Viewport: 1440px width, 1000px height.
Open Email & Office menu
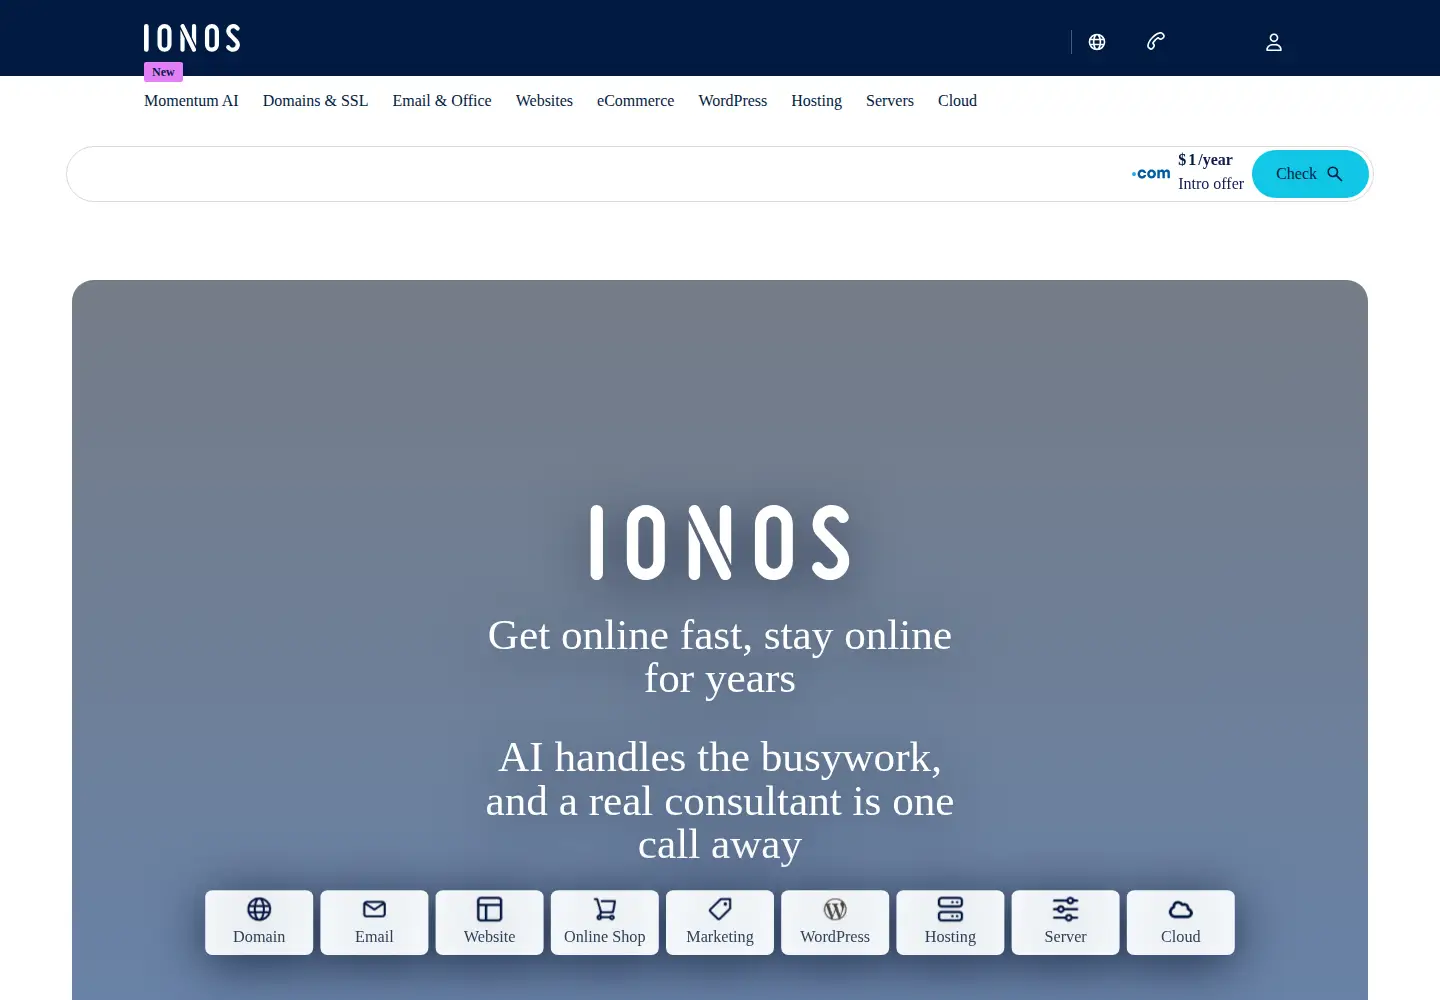[442, 101]
